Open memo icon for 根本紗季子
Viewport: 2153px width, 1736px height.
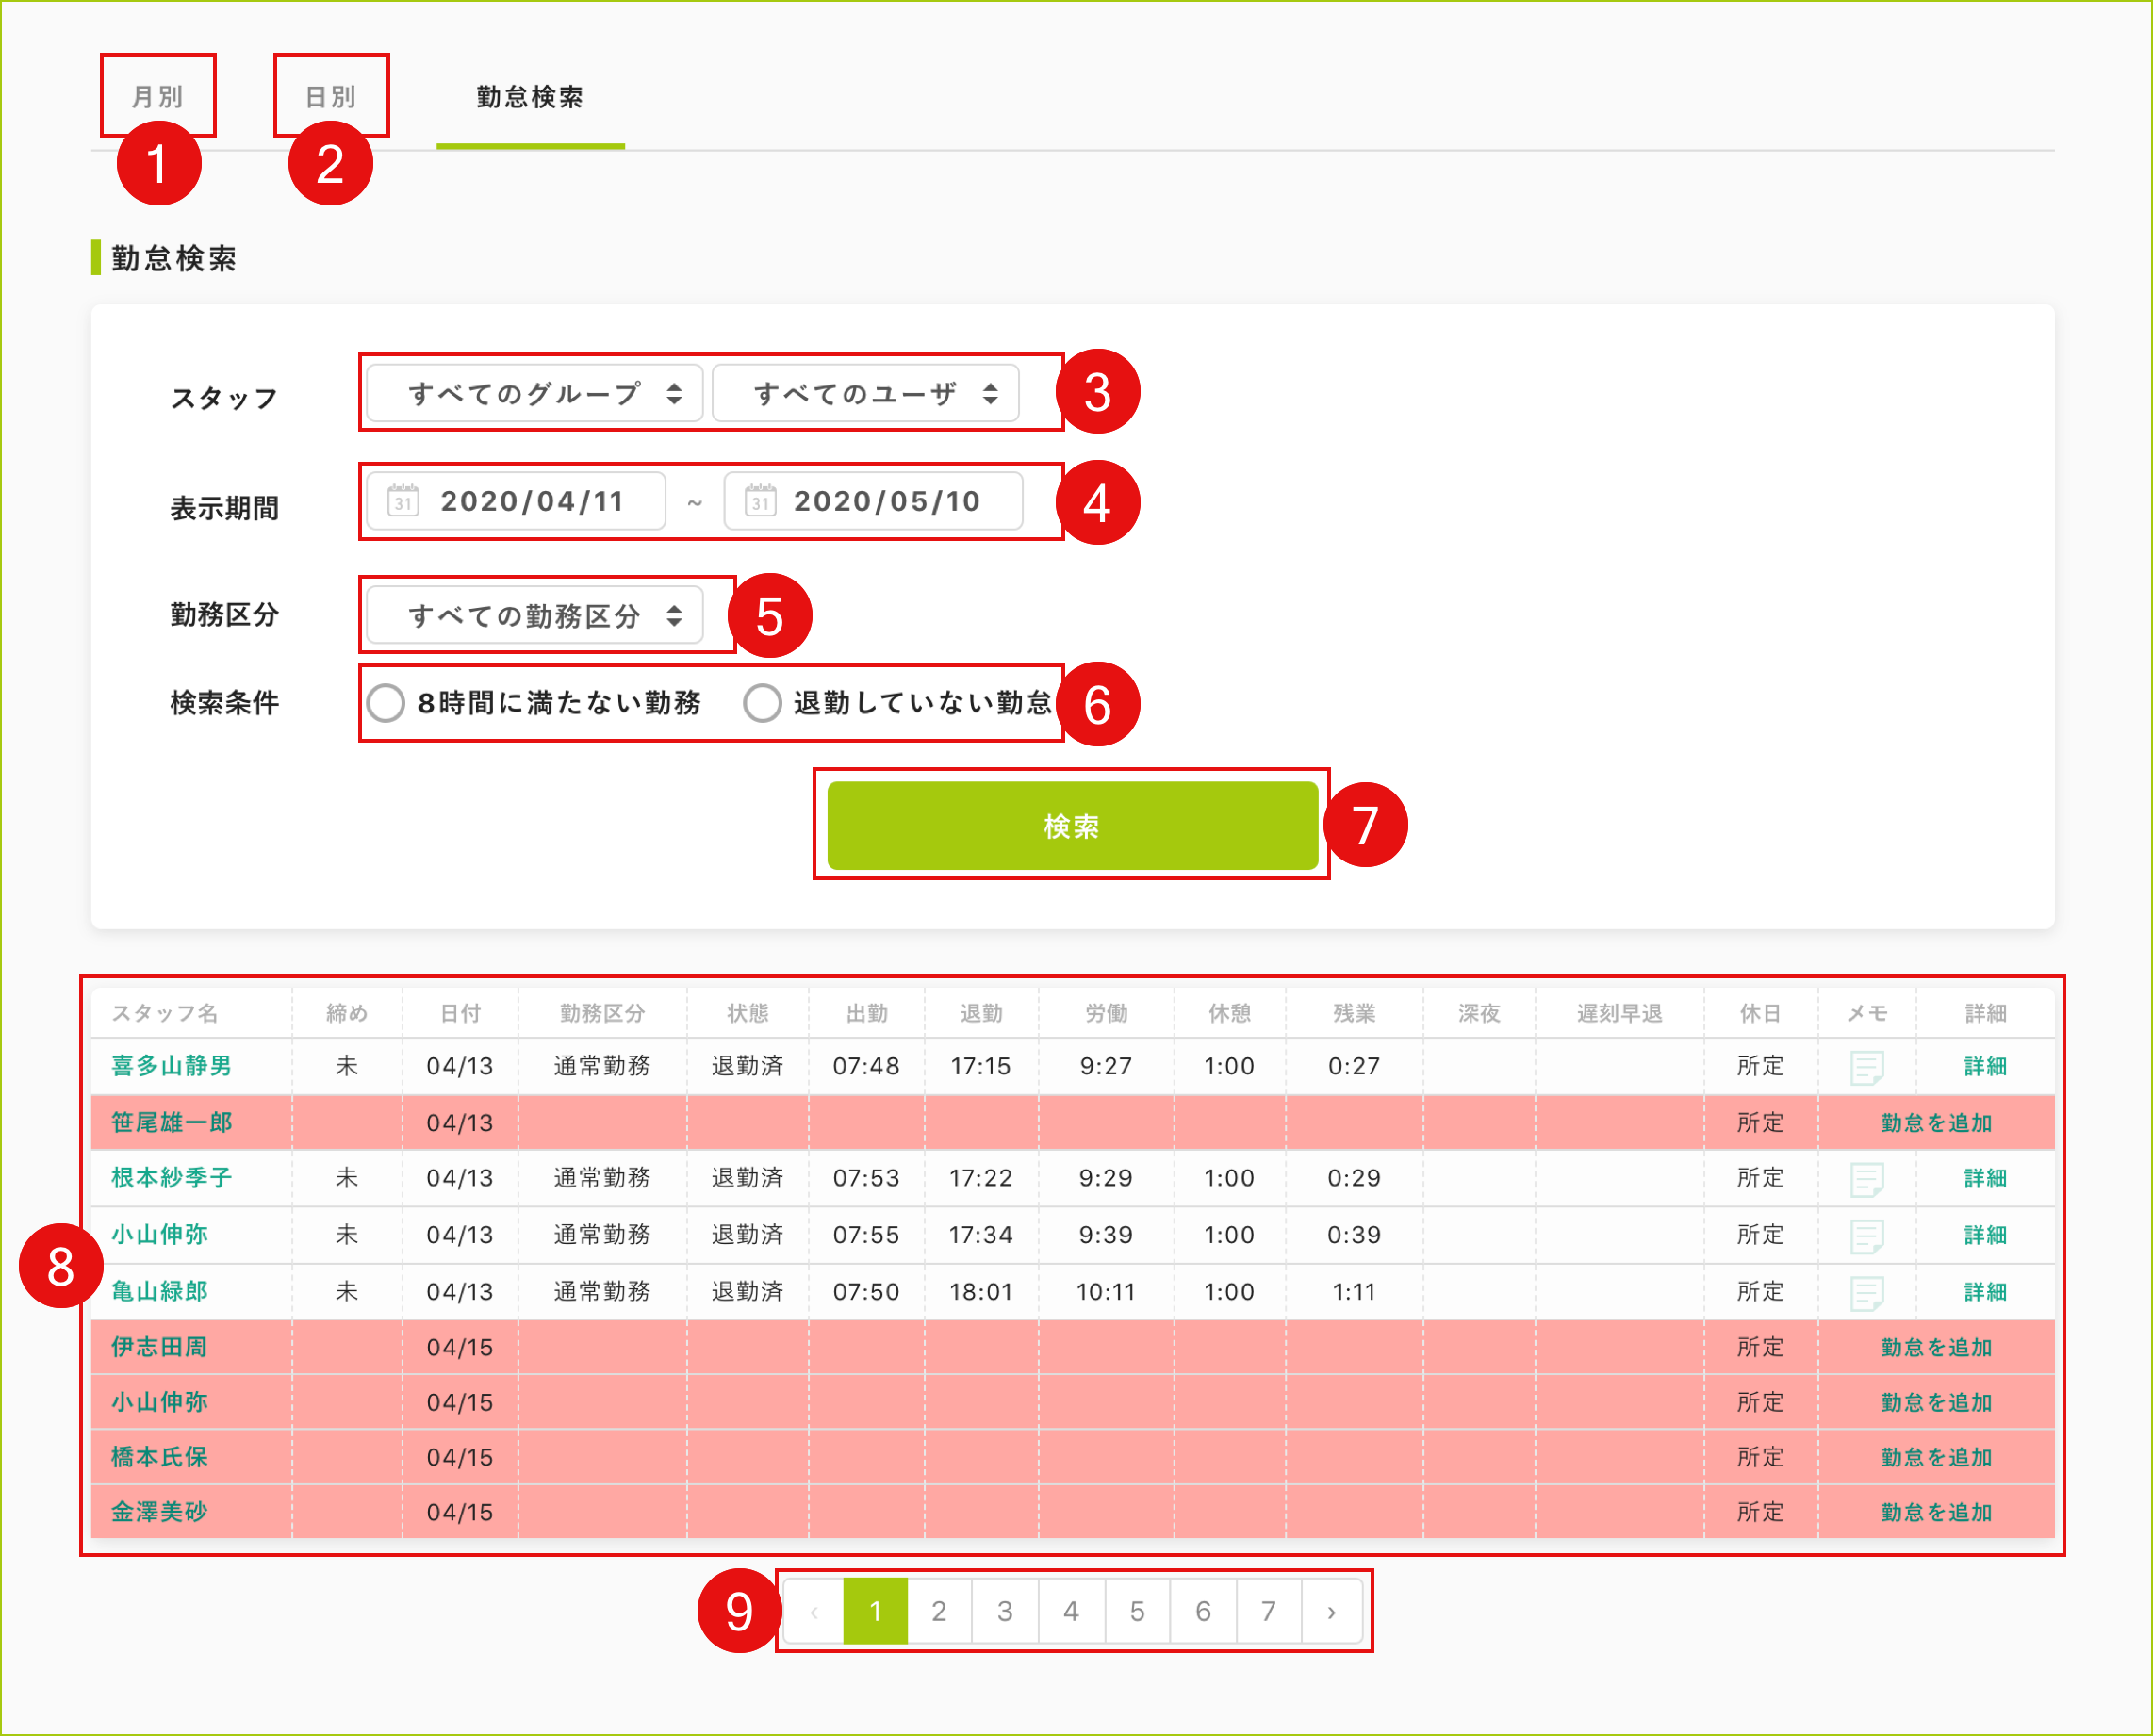[x=1866, y=1179]
